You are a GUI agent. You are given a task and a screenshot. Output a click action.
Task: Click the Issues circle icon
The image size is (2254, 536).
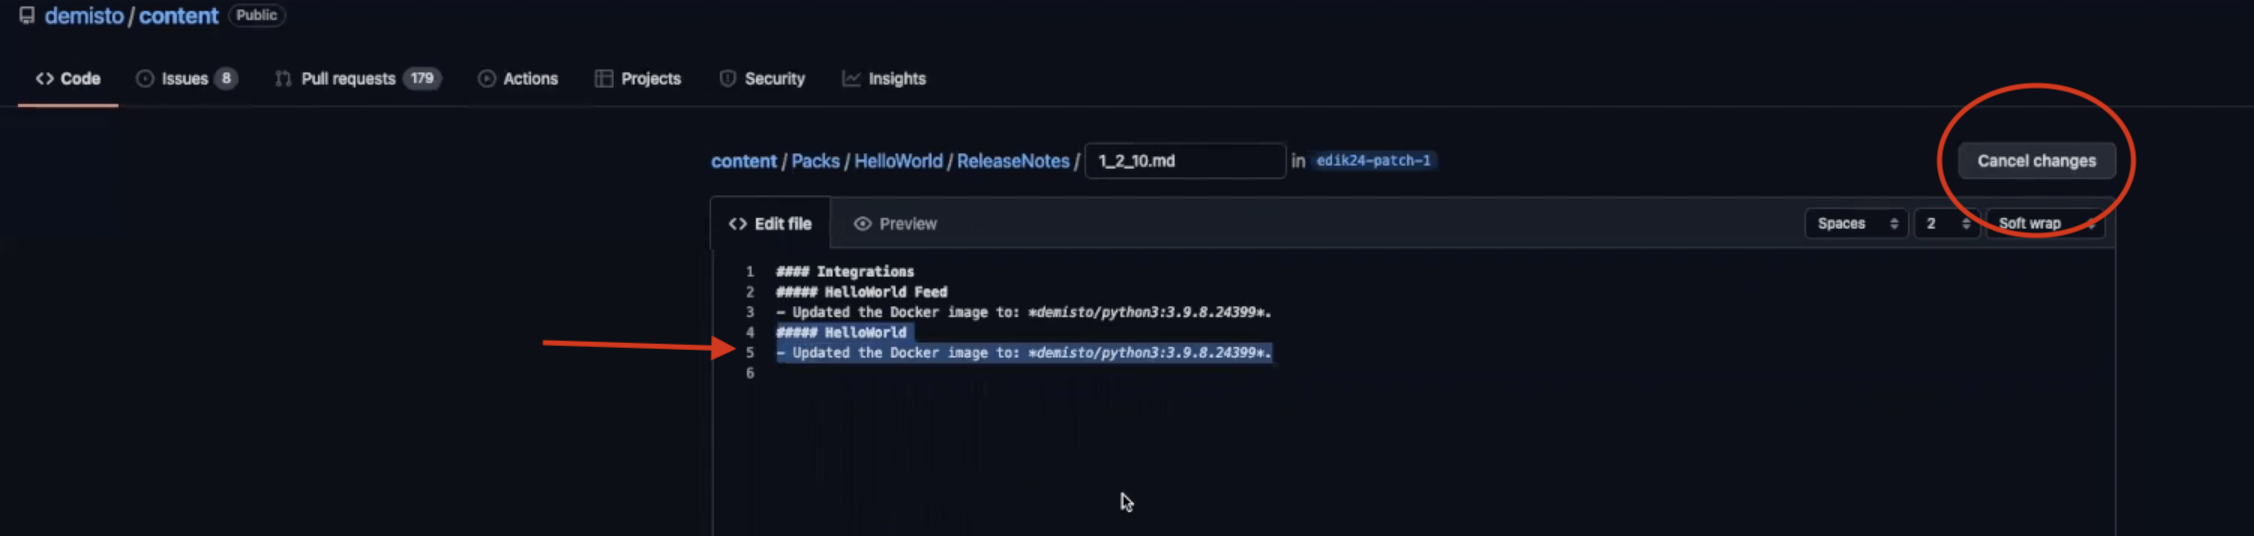pos(145,79)
